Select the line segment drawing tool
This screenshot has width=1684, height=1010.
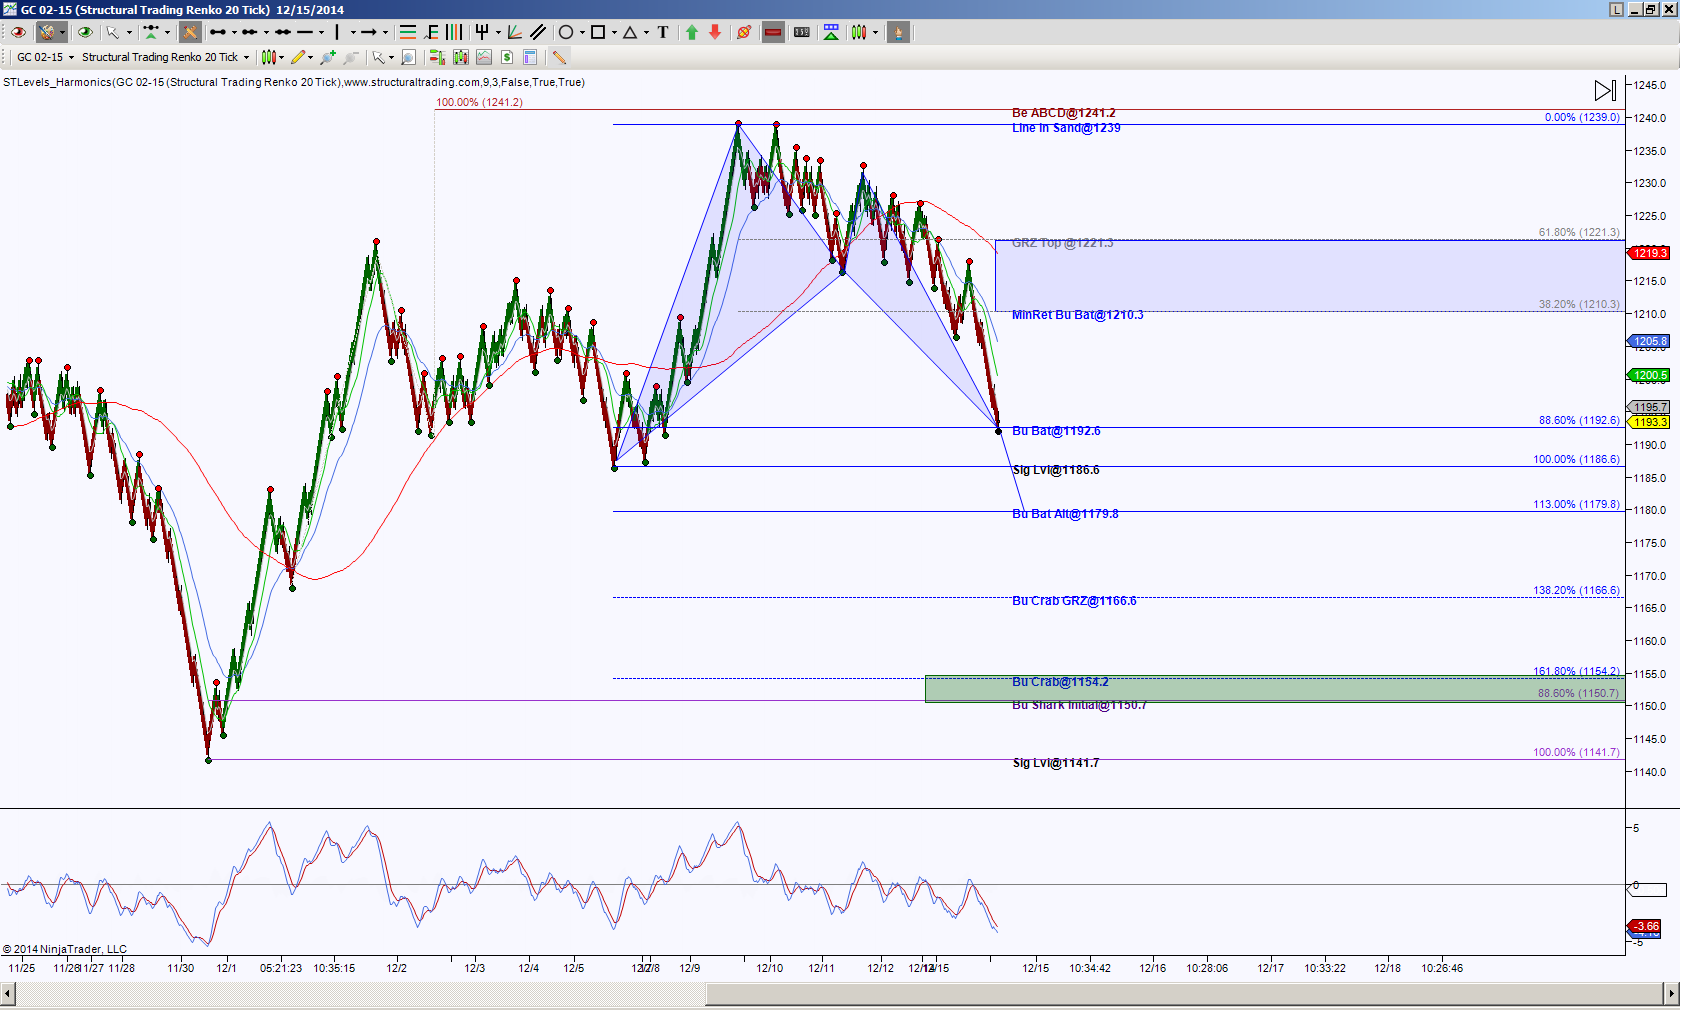click(217, 32)
